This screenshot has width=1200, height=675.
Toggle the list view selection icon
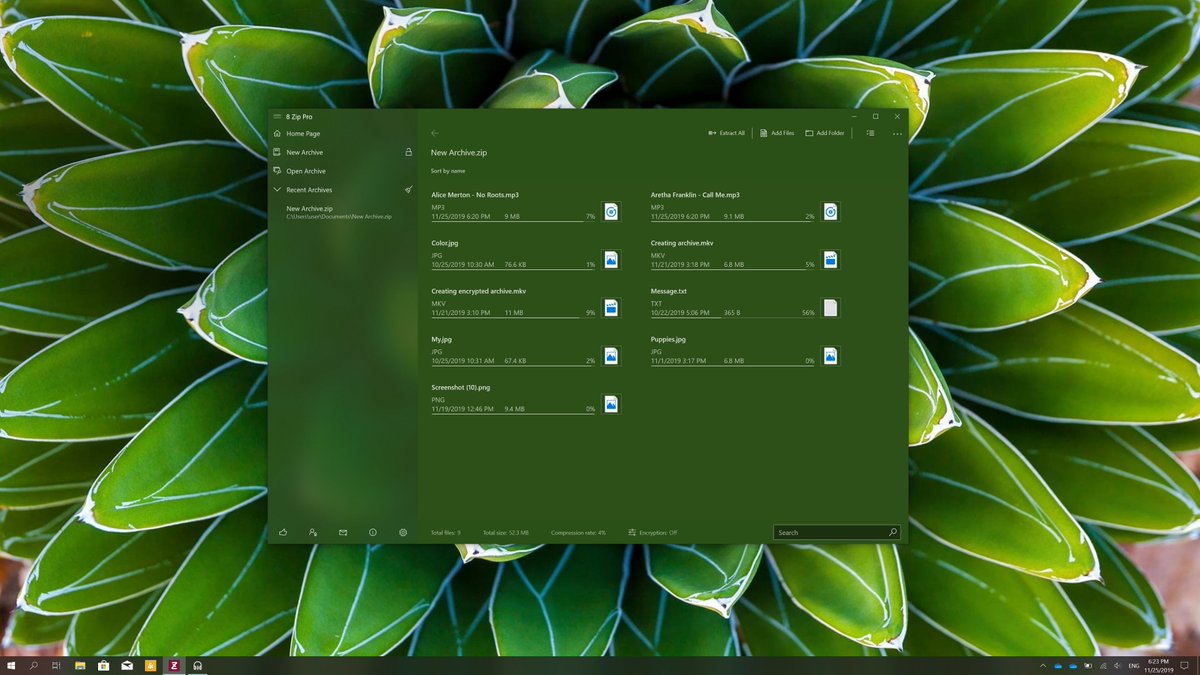pos(870,133)
